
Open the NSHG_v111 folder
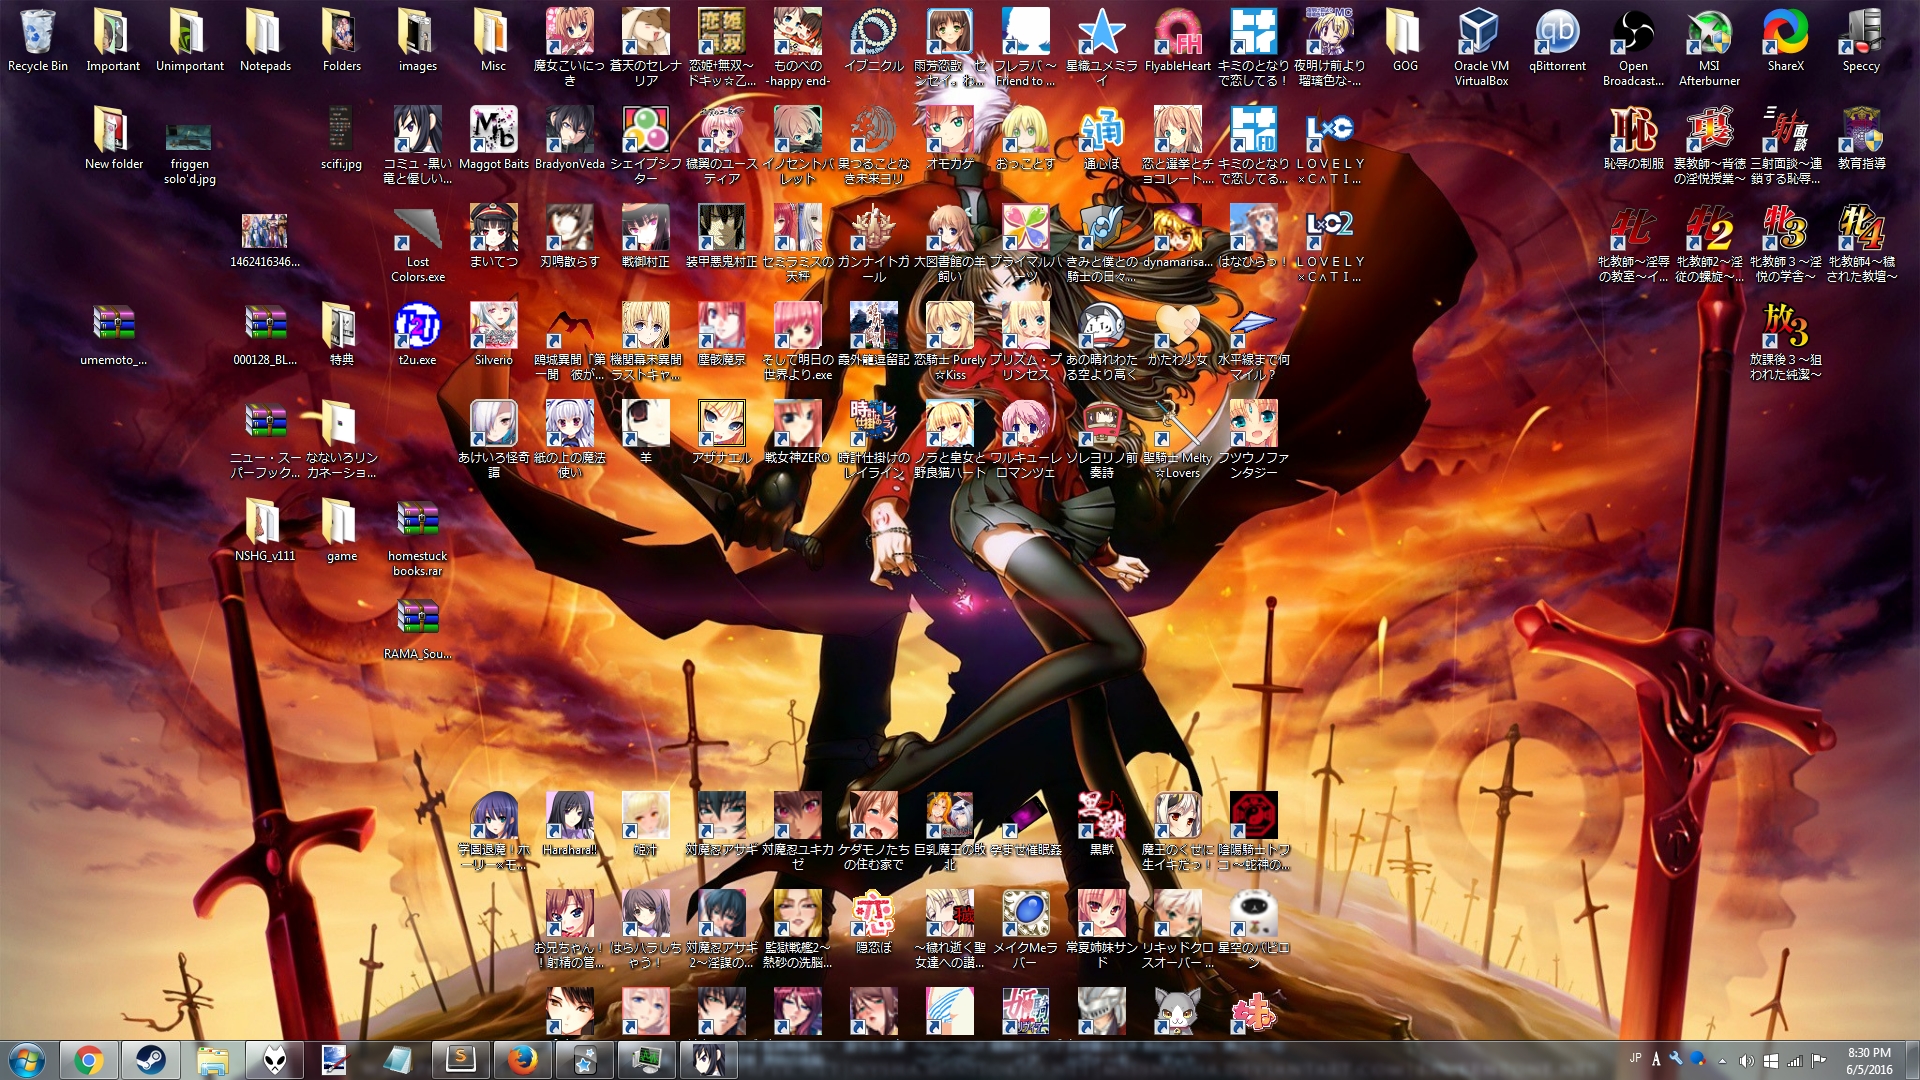click(266, 530)
